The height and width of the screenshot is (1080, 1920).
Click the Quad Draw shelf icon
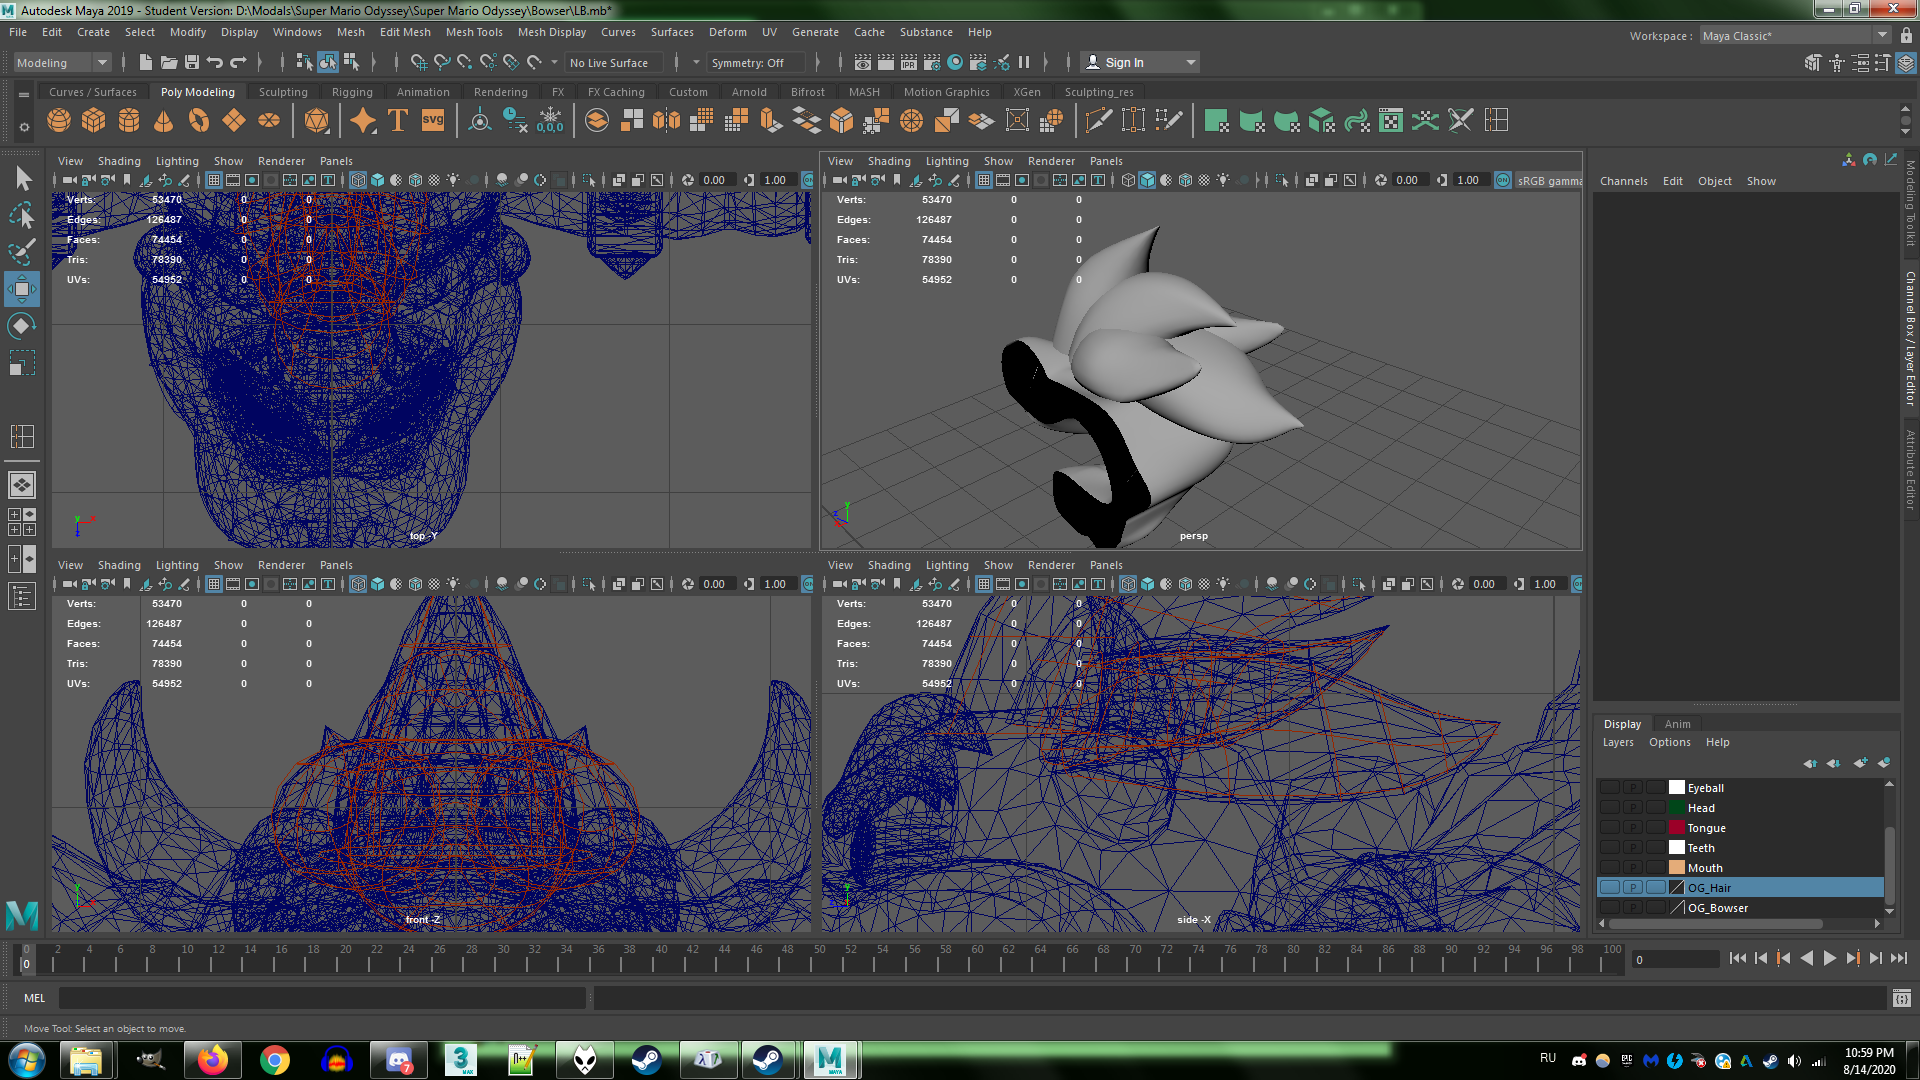coord(1168,121)
